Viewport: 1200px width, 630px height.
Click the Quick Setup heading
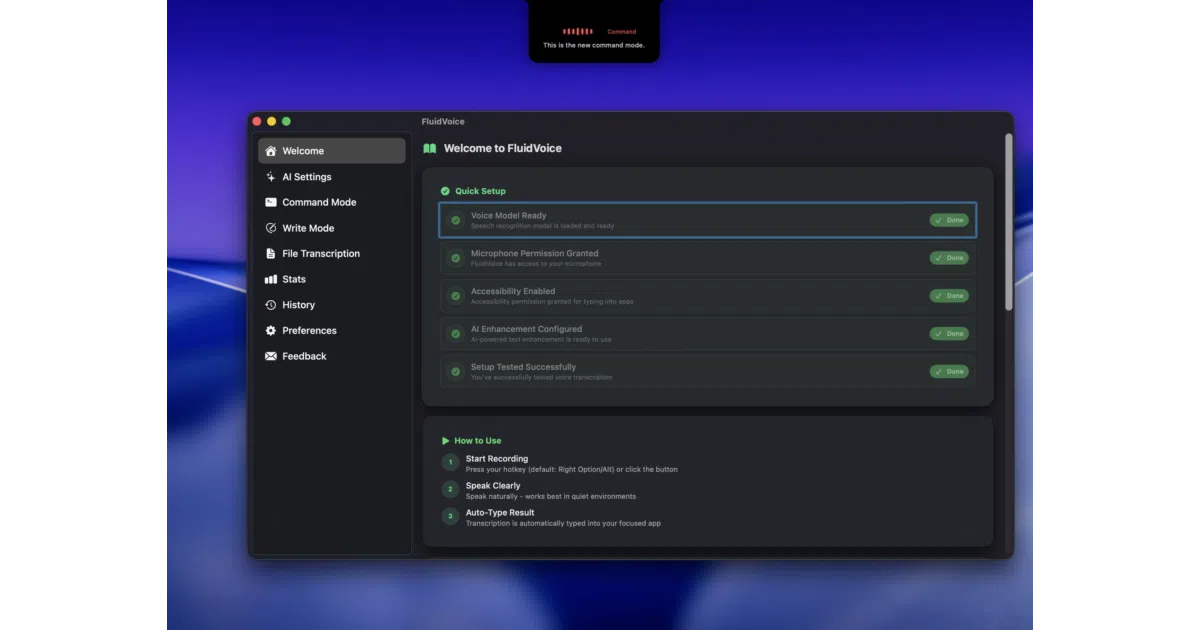coord(481,191)
